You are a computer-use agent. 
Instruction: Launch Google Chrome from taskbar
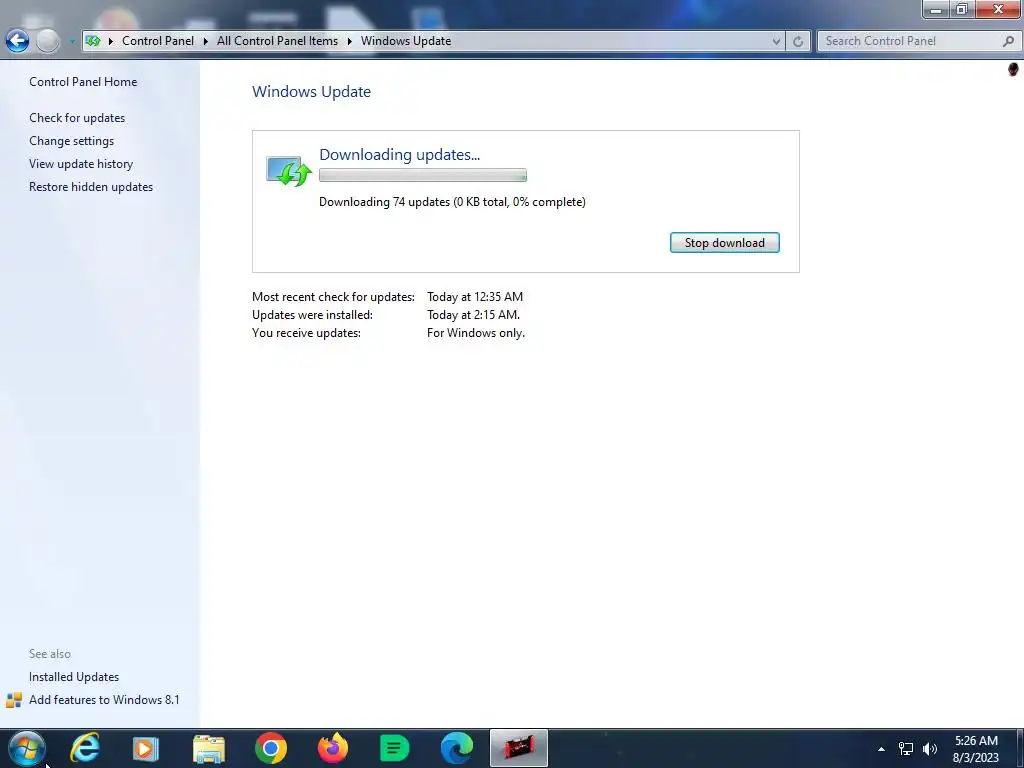point(270,748)
